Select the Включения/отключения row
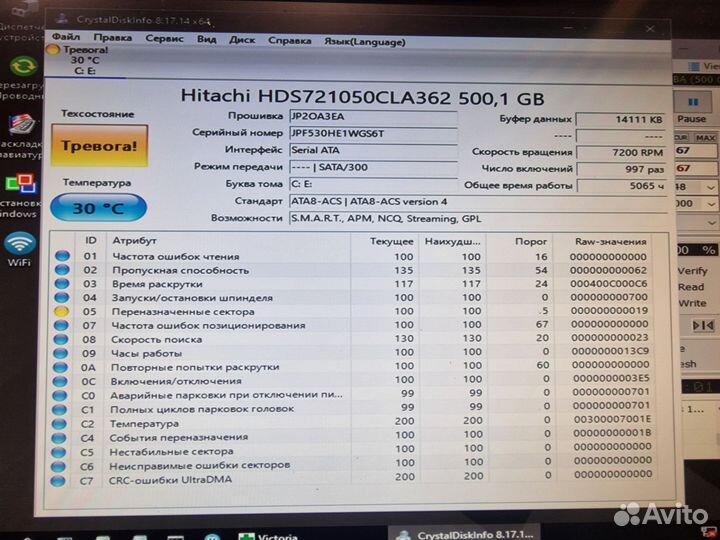This screenshot has height=540, width=720. coord(353,380)
